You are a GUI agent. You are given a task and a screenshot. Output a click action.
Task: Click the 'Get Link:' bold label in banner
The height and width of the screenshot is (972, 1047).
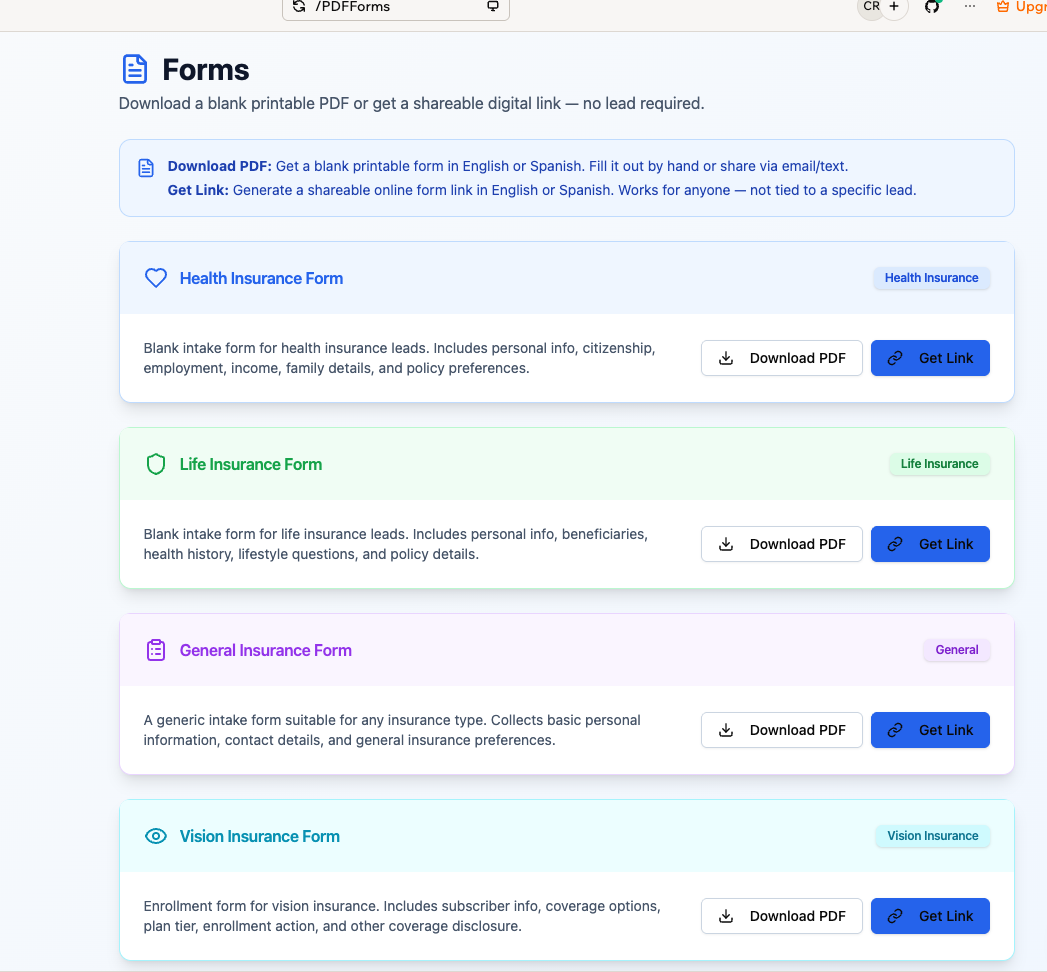pos(198,190)
